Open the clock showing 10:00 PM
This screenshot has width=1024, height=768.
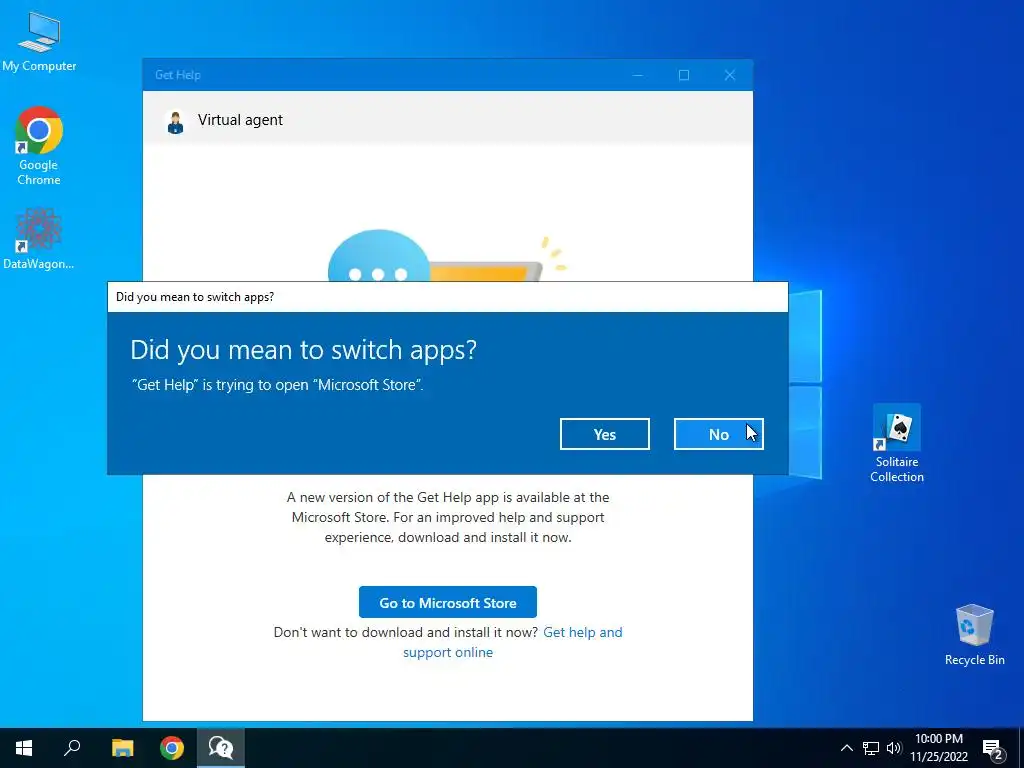(x=939, y=748)
